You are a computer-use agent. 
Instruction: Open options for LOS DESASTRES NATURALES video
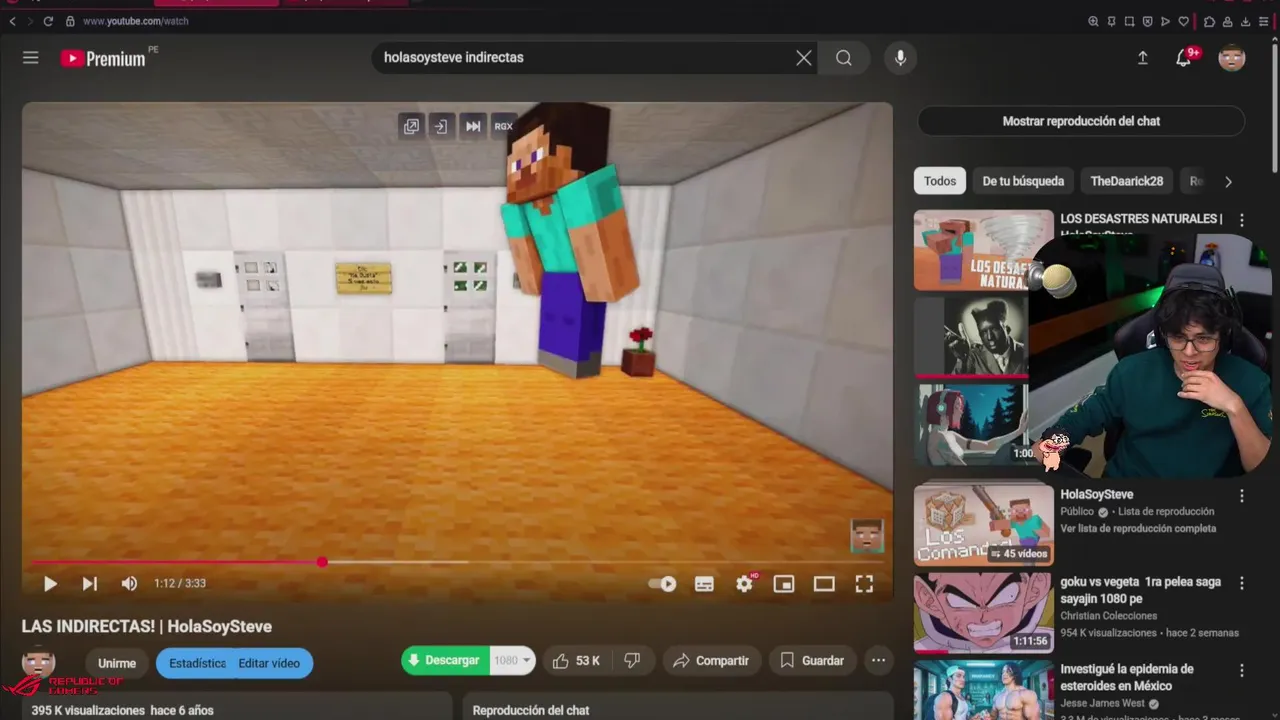coord(1242,220)
